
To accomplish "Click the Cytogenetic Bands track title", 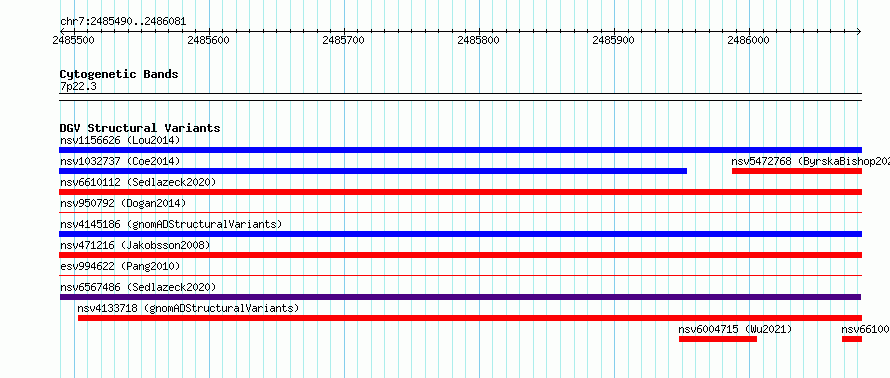I will (119, 74).
